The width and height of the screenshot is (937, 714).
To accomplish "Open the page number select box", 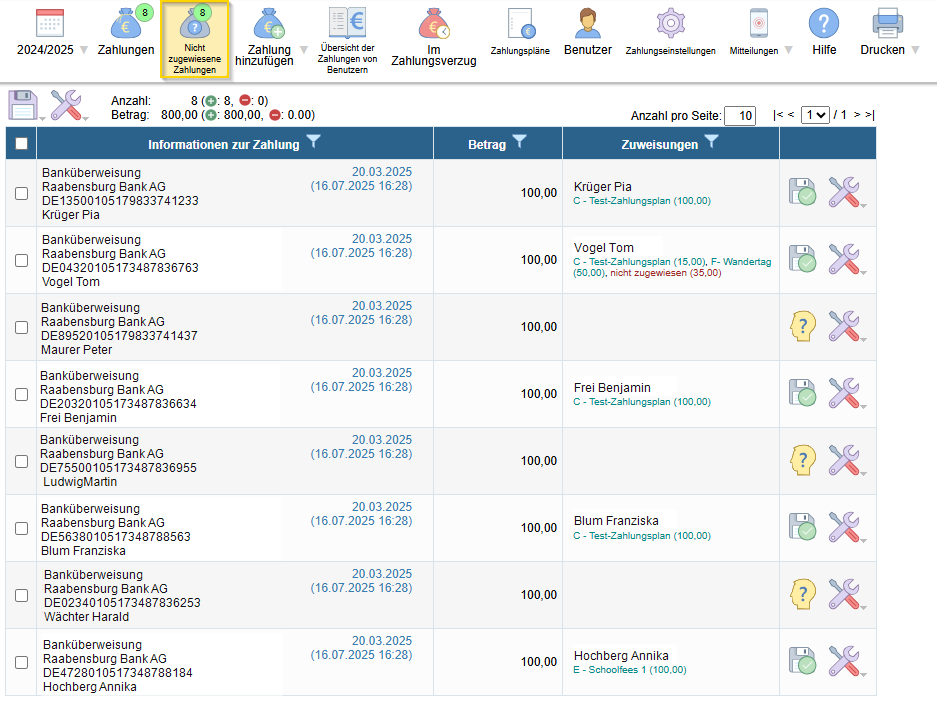I will pyautogui.click(x=815, y=115).
